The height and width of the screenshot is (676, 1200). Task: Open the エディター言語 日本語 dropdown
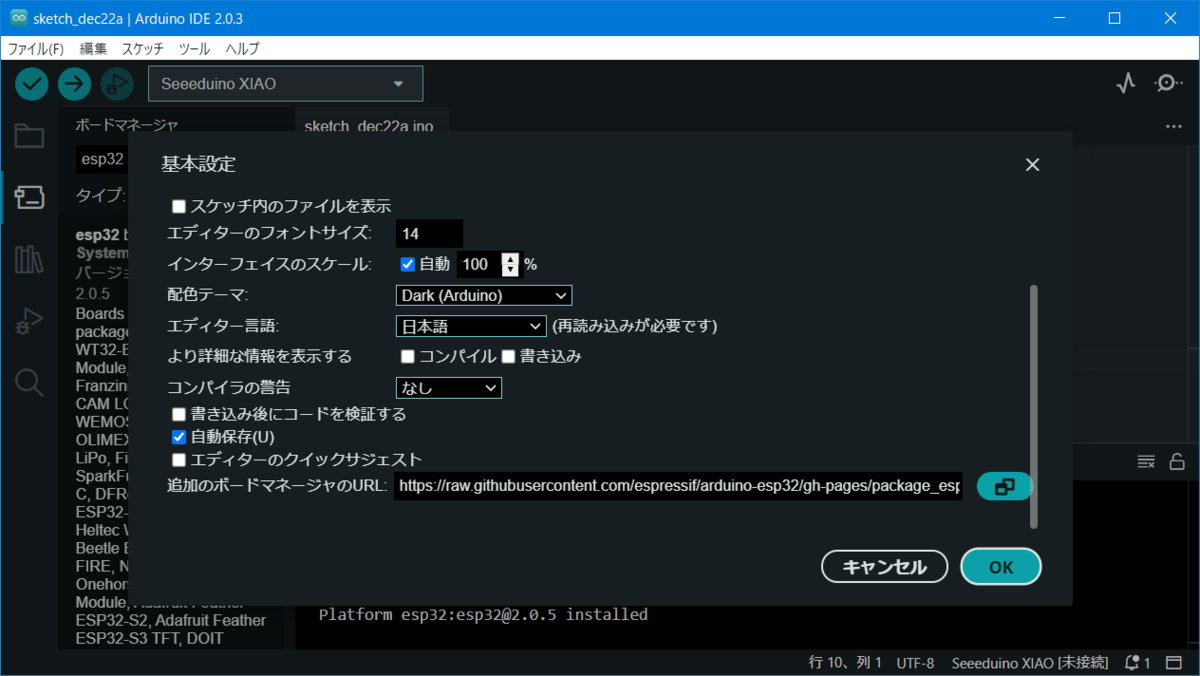point(471,326)
